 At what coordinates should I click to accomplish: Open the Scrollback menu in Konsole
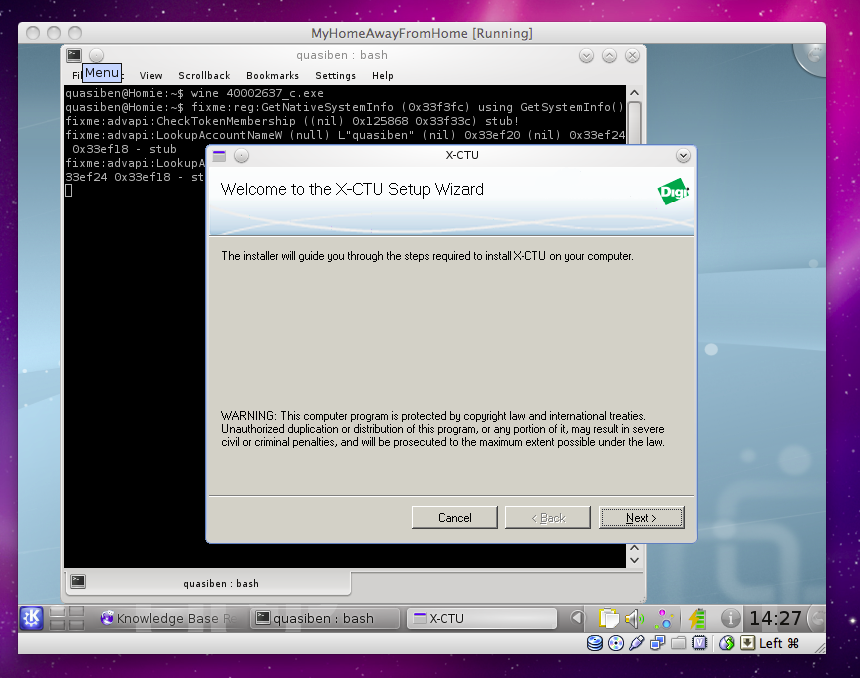(204, 76)
